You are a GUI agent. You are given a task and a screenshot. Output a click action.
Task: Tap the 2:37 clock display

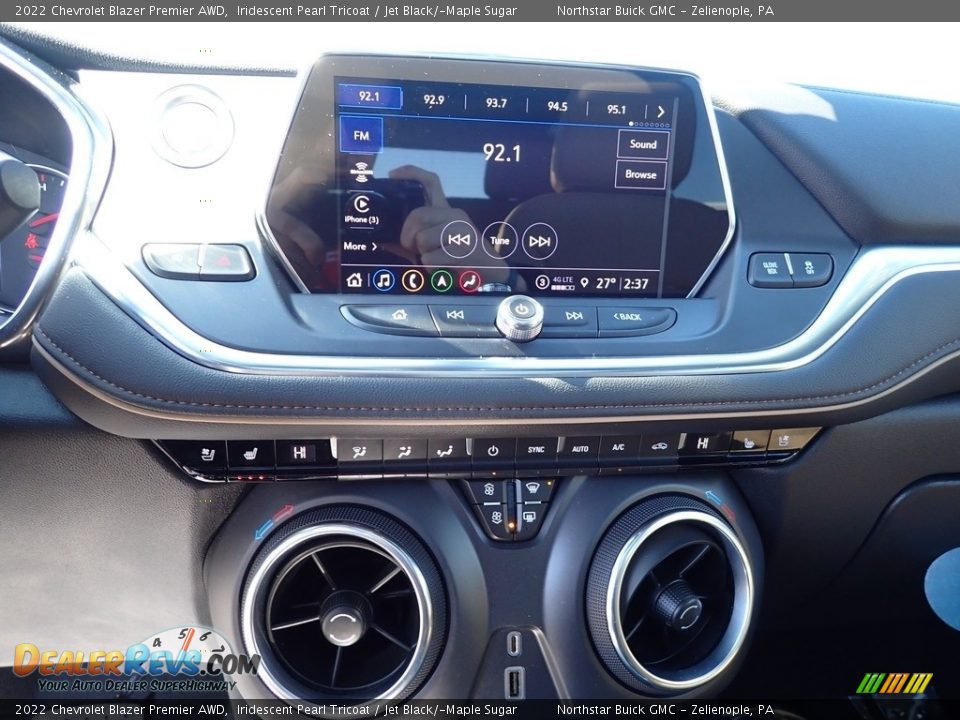click(x=636, y=284)
